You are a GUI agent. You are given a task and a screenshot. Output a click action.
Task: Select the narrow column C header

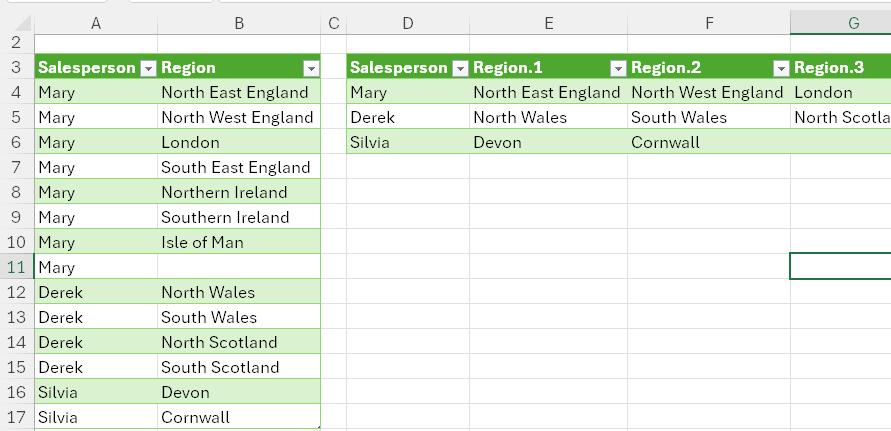334,23
